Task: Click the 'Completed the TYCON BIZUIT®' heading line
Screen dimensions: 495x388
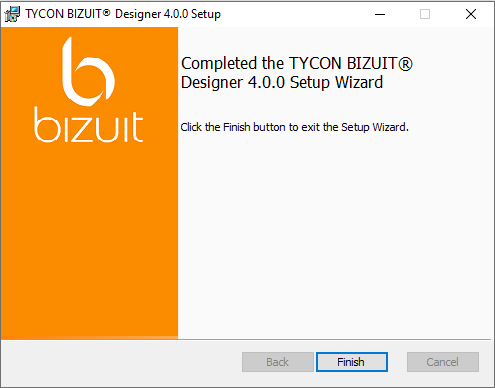Action: (x=297, y=63)
